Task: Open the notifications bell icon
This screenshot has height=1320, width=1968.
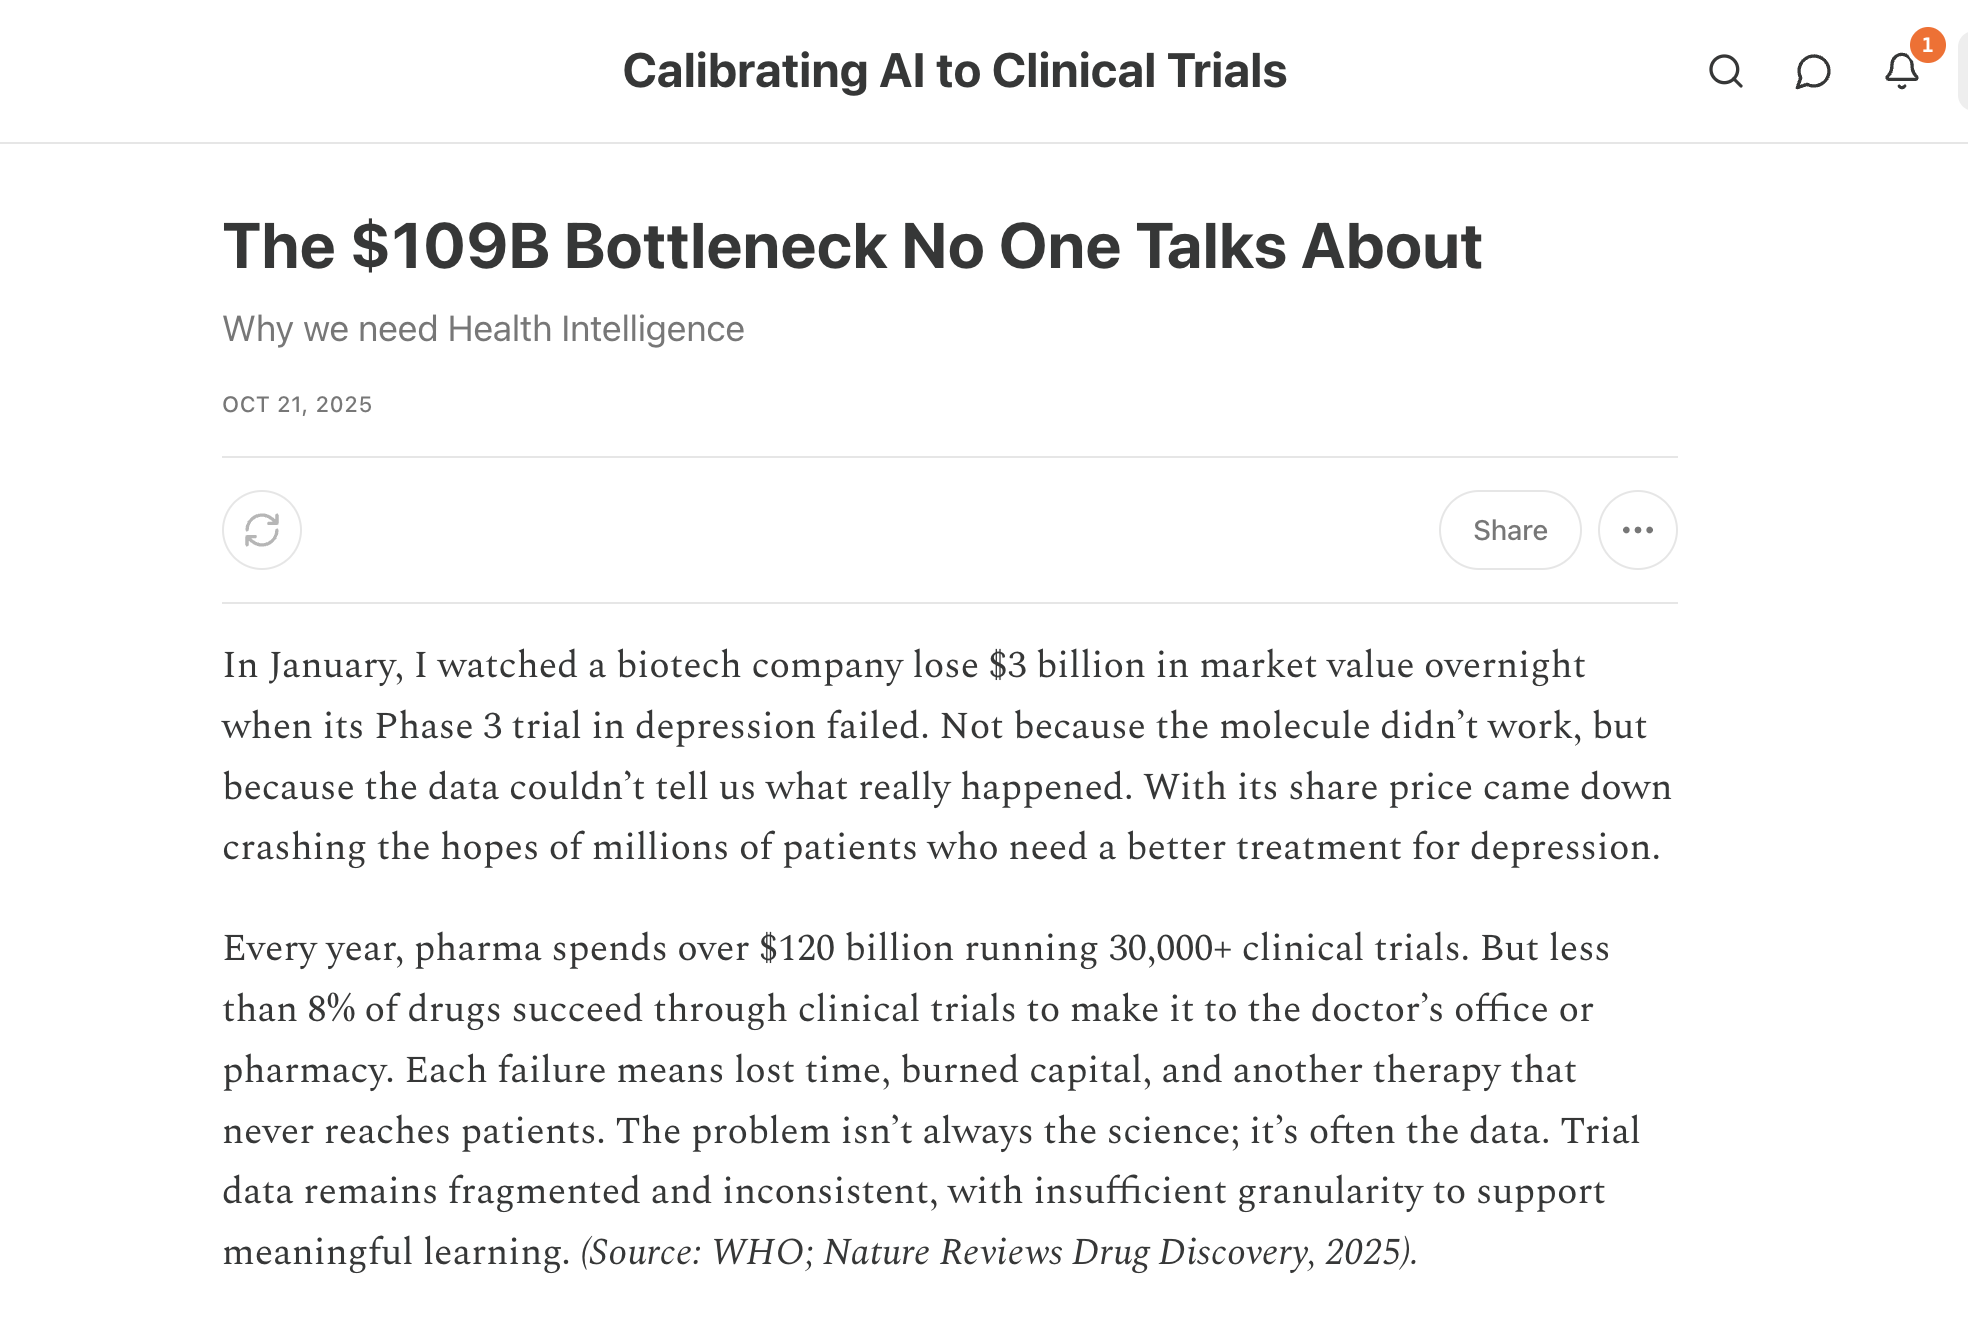Action: 1901,72
